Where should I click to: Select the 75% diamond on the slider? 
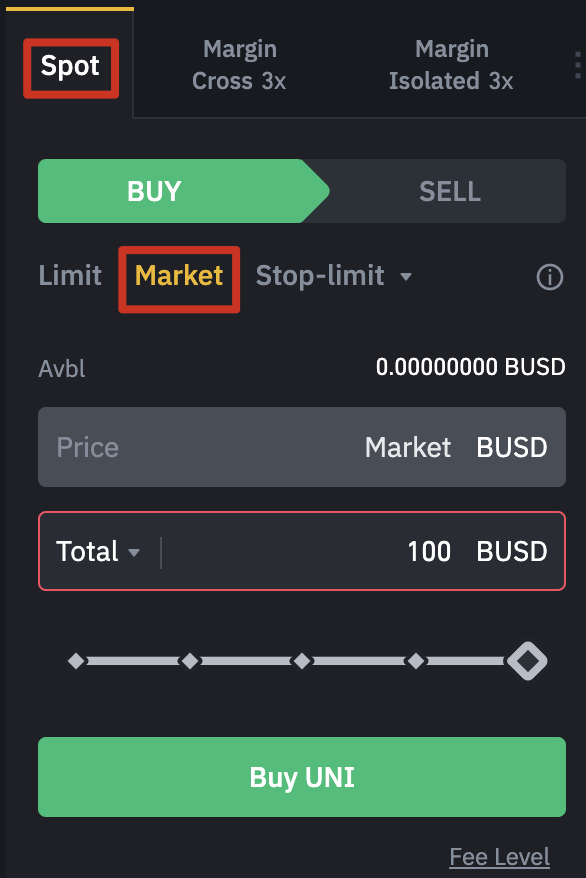pos(416,661)
